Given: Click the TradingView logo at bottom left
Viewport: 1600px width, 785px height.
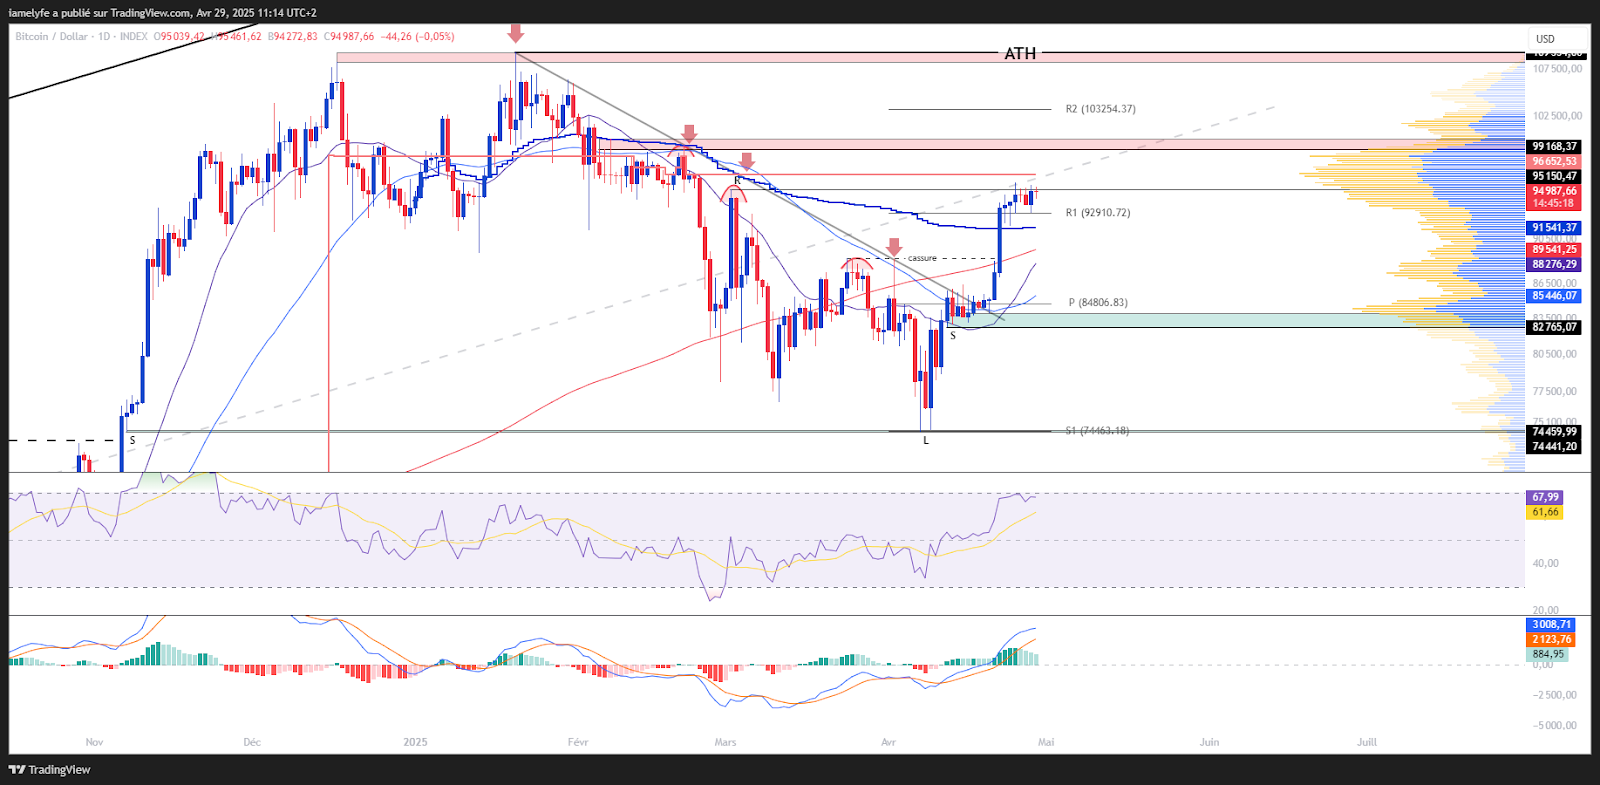Looking at the screenshot, I should [x=49, y=769].
